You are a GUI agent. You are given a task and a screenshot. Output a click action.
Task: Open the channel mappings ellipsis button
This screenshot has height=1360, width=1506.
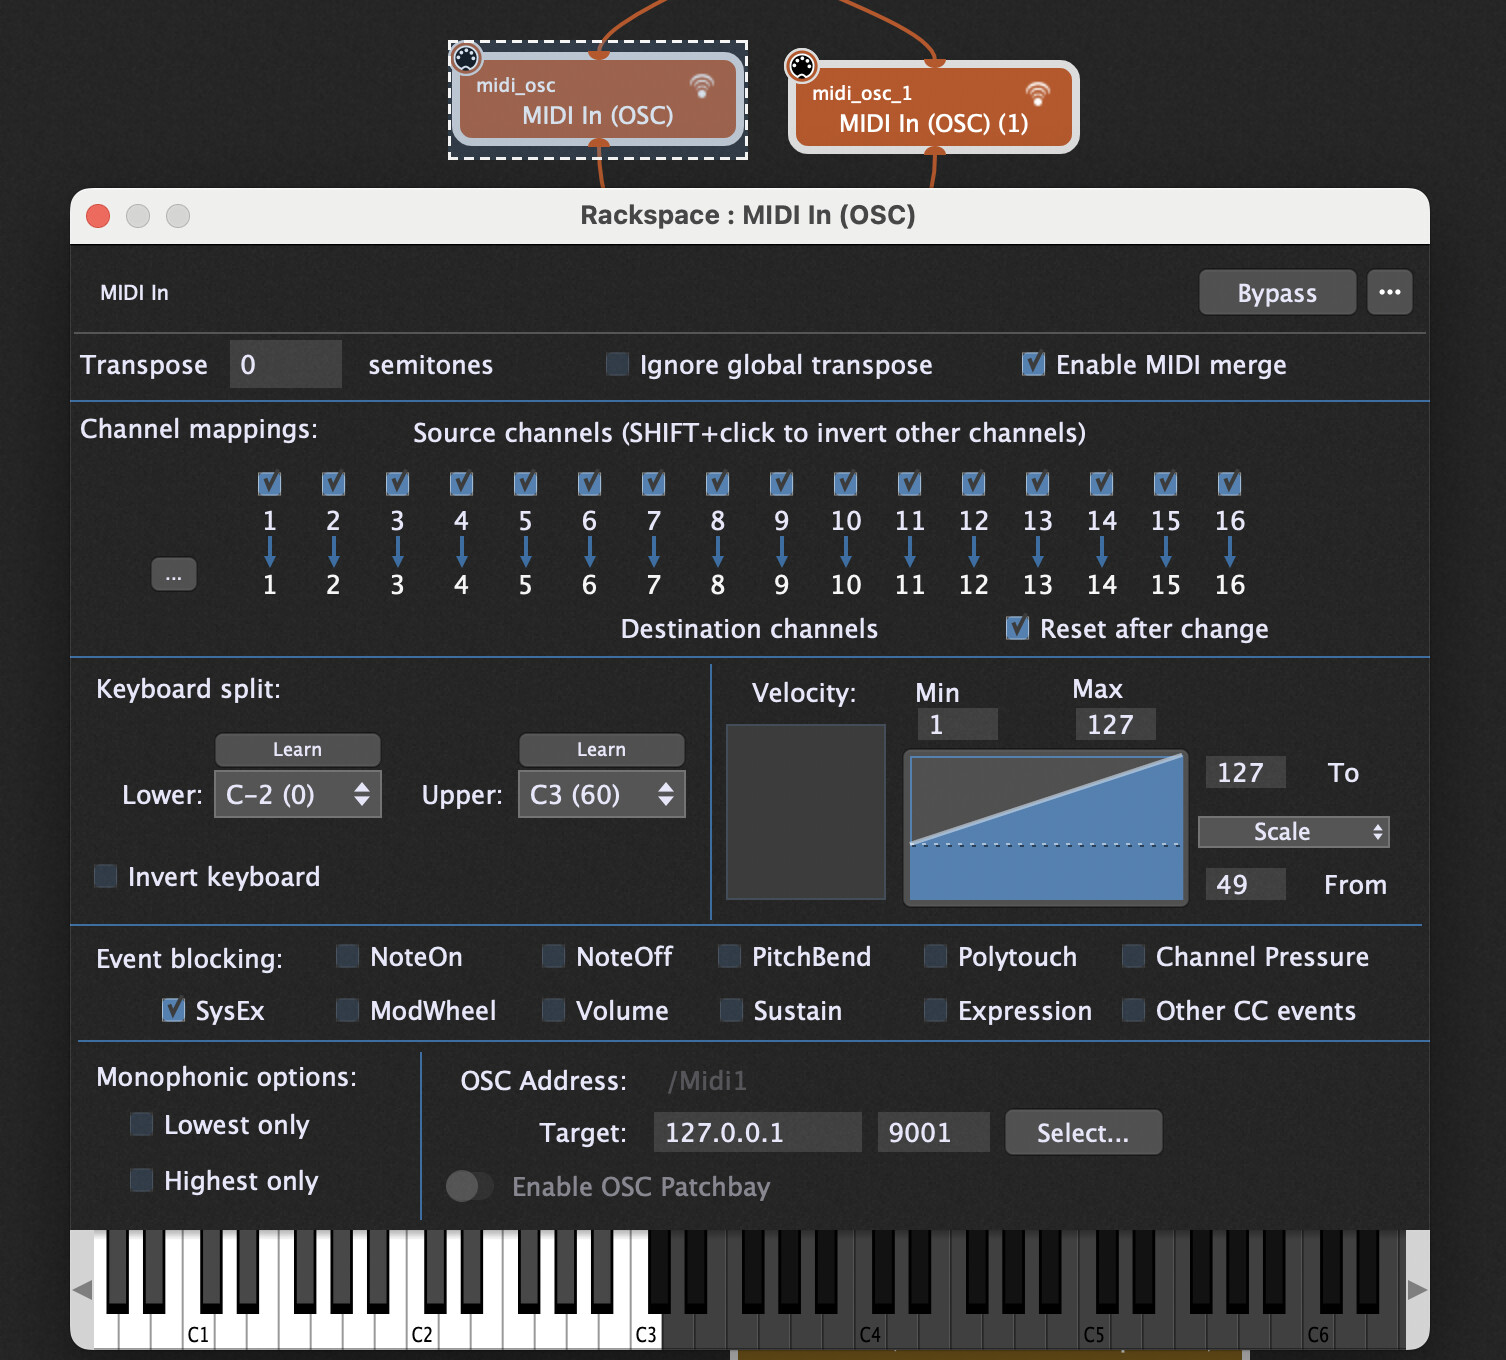pos(174,575)
